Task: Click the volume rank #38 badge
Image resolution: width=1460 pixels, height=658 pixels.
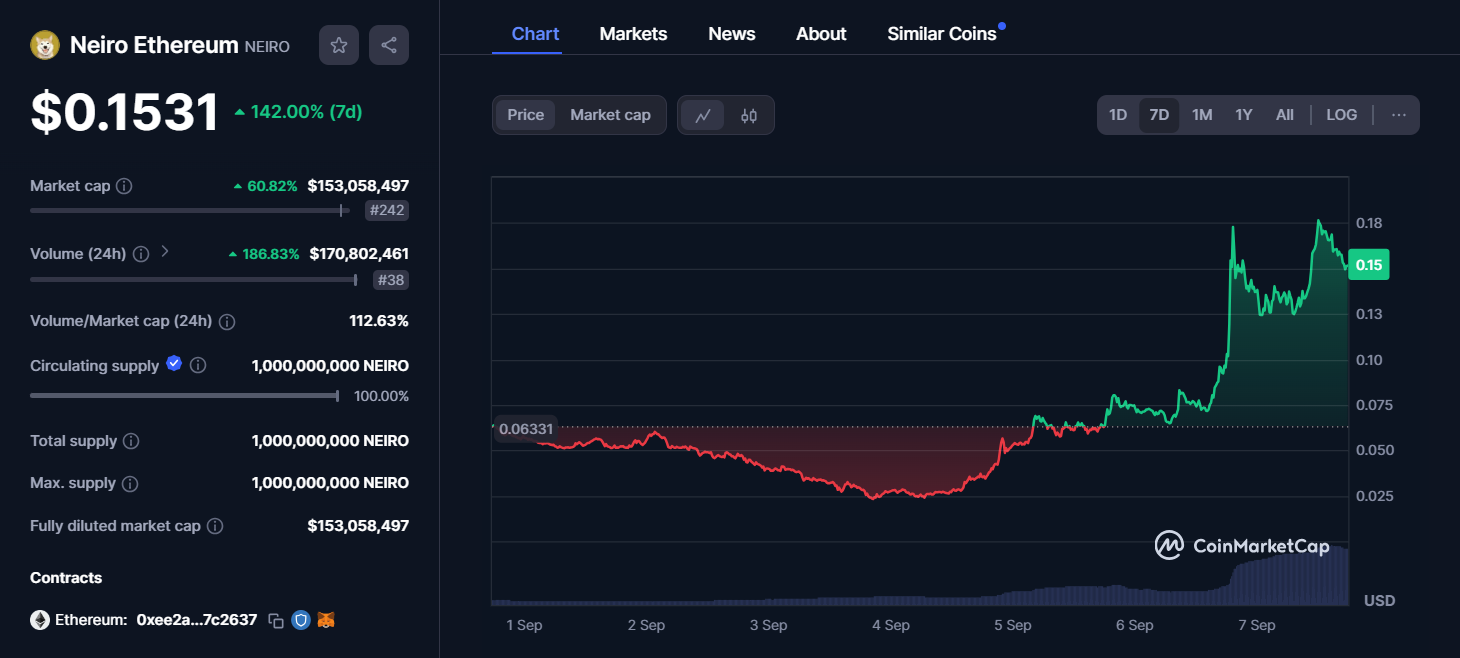Action: tap(390, 280)
